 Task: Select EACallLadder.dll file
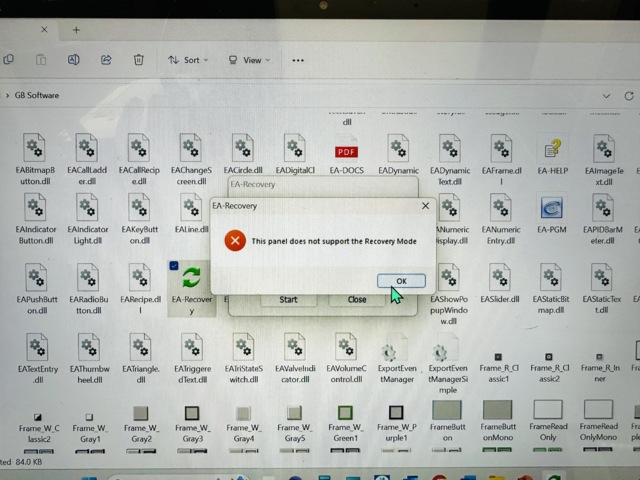(x=87, y=160)
